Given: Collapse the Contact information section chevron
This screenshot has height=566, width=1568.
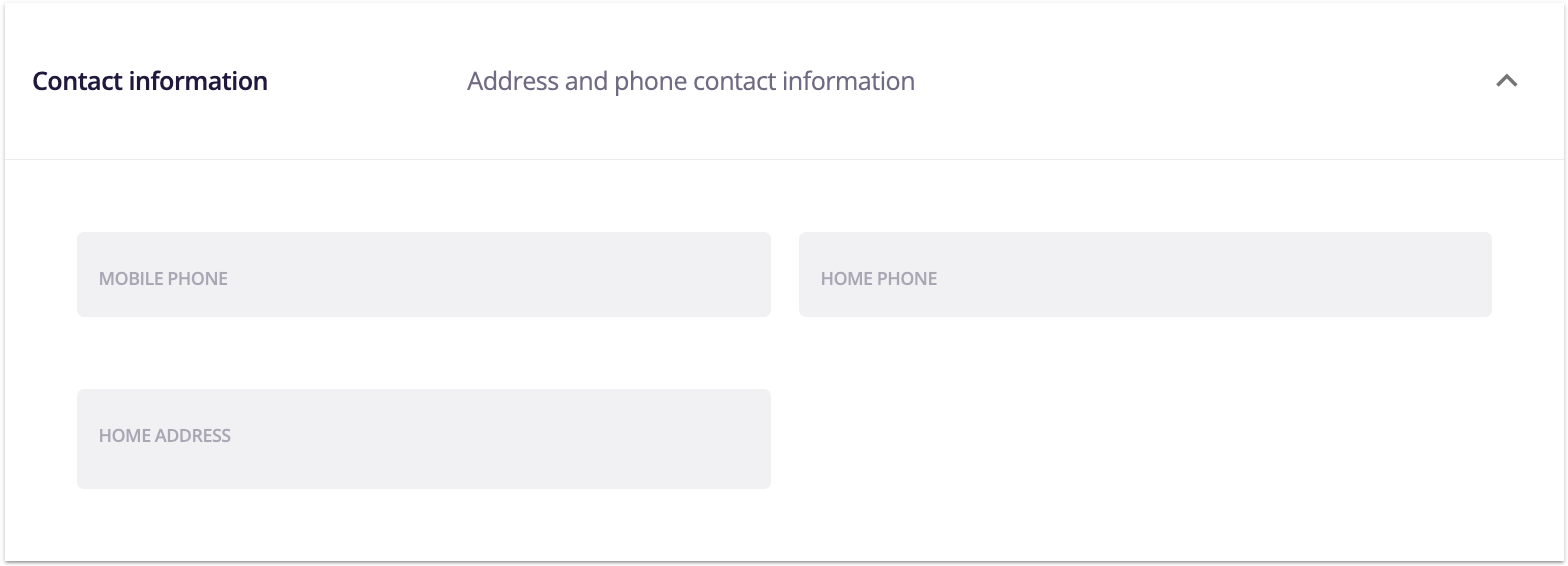Looking at the screenshot, I should [1506, 81].
